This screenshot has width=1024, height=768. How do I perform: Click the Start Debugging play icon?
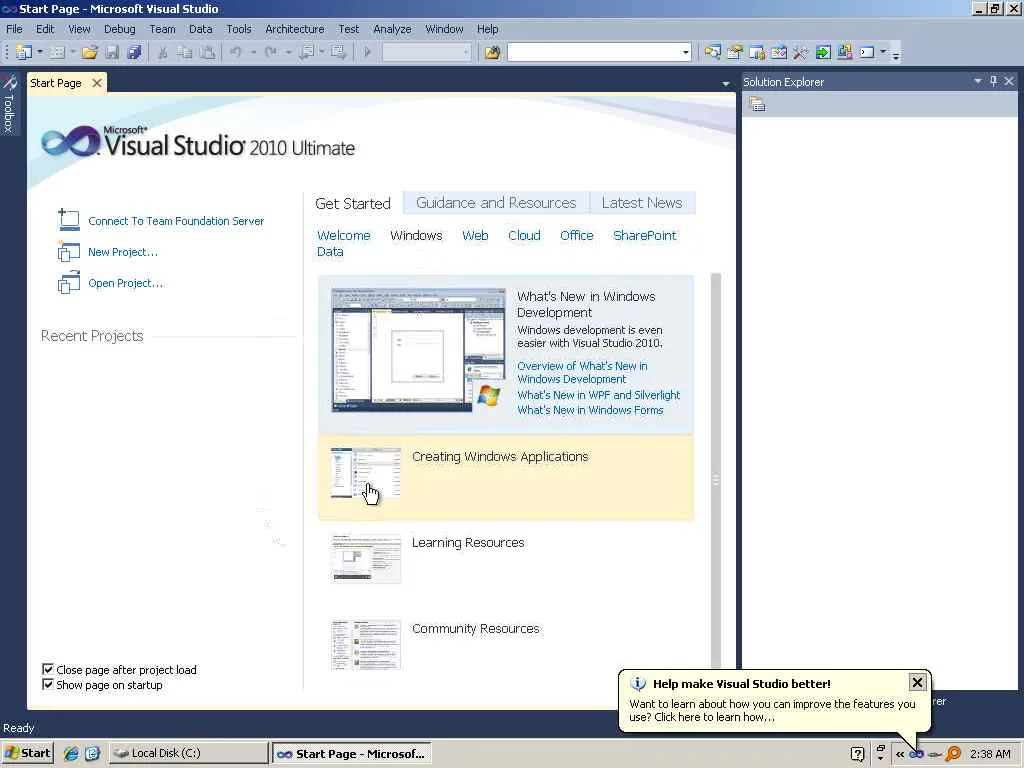pos(367,52)
